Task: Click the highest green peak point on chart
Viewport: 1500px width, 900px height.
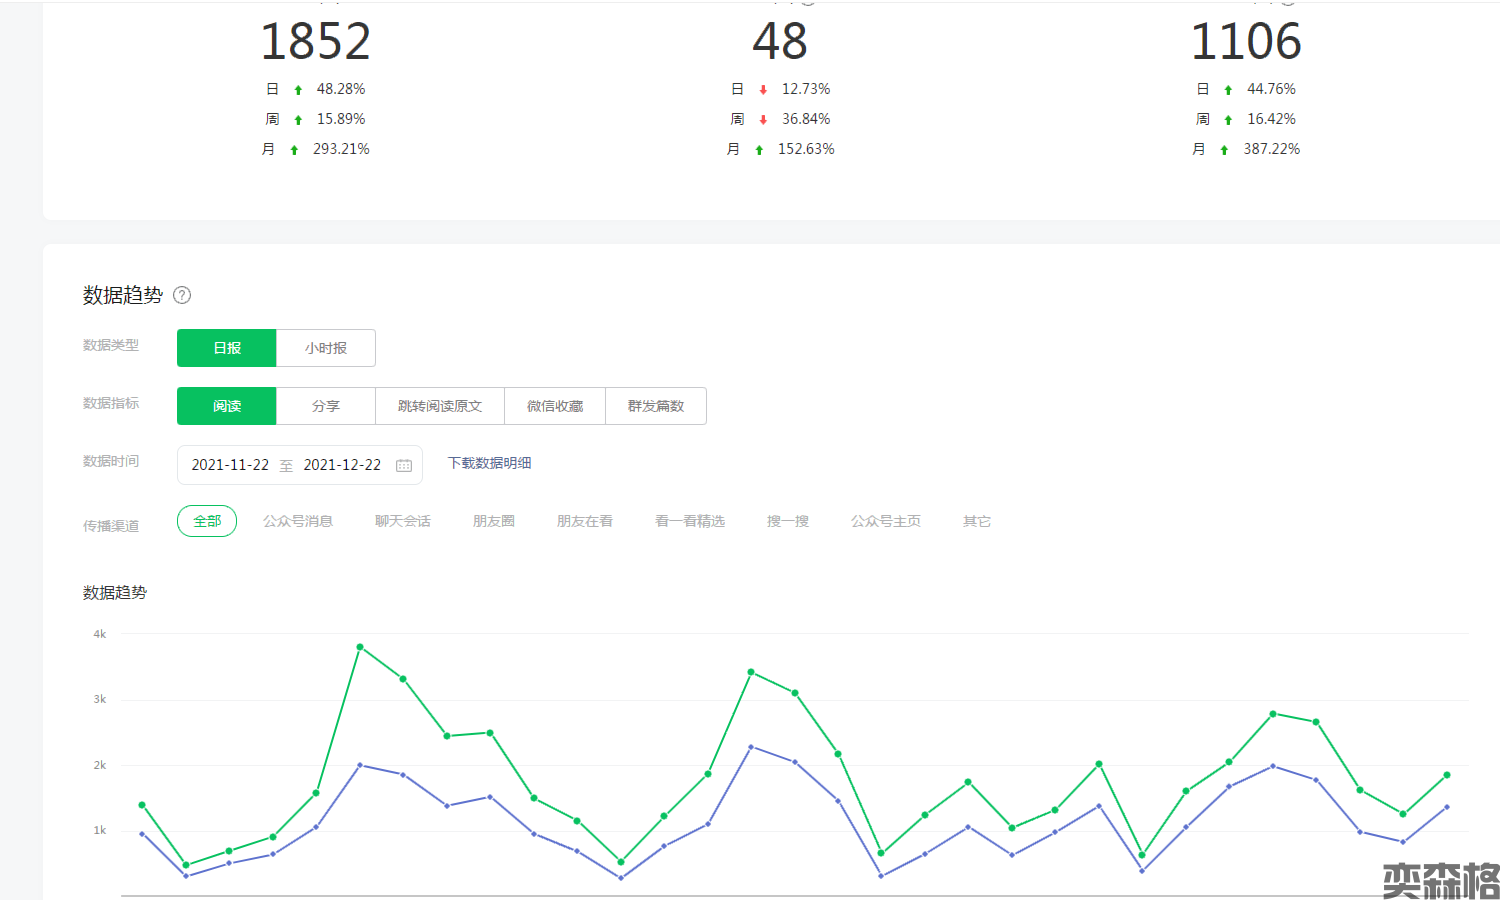Action: pyautogui.click(x=360, y=647)
